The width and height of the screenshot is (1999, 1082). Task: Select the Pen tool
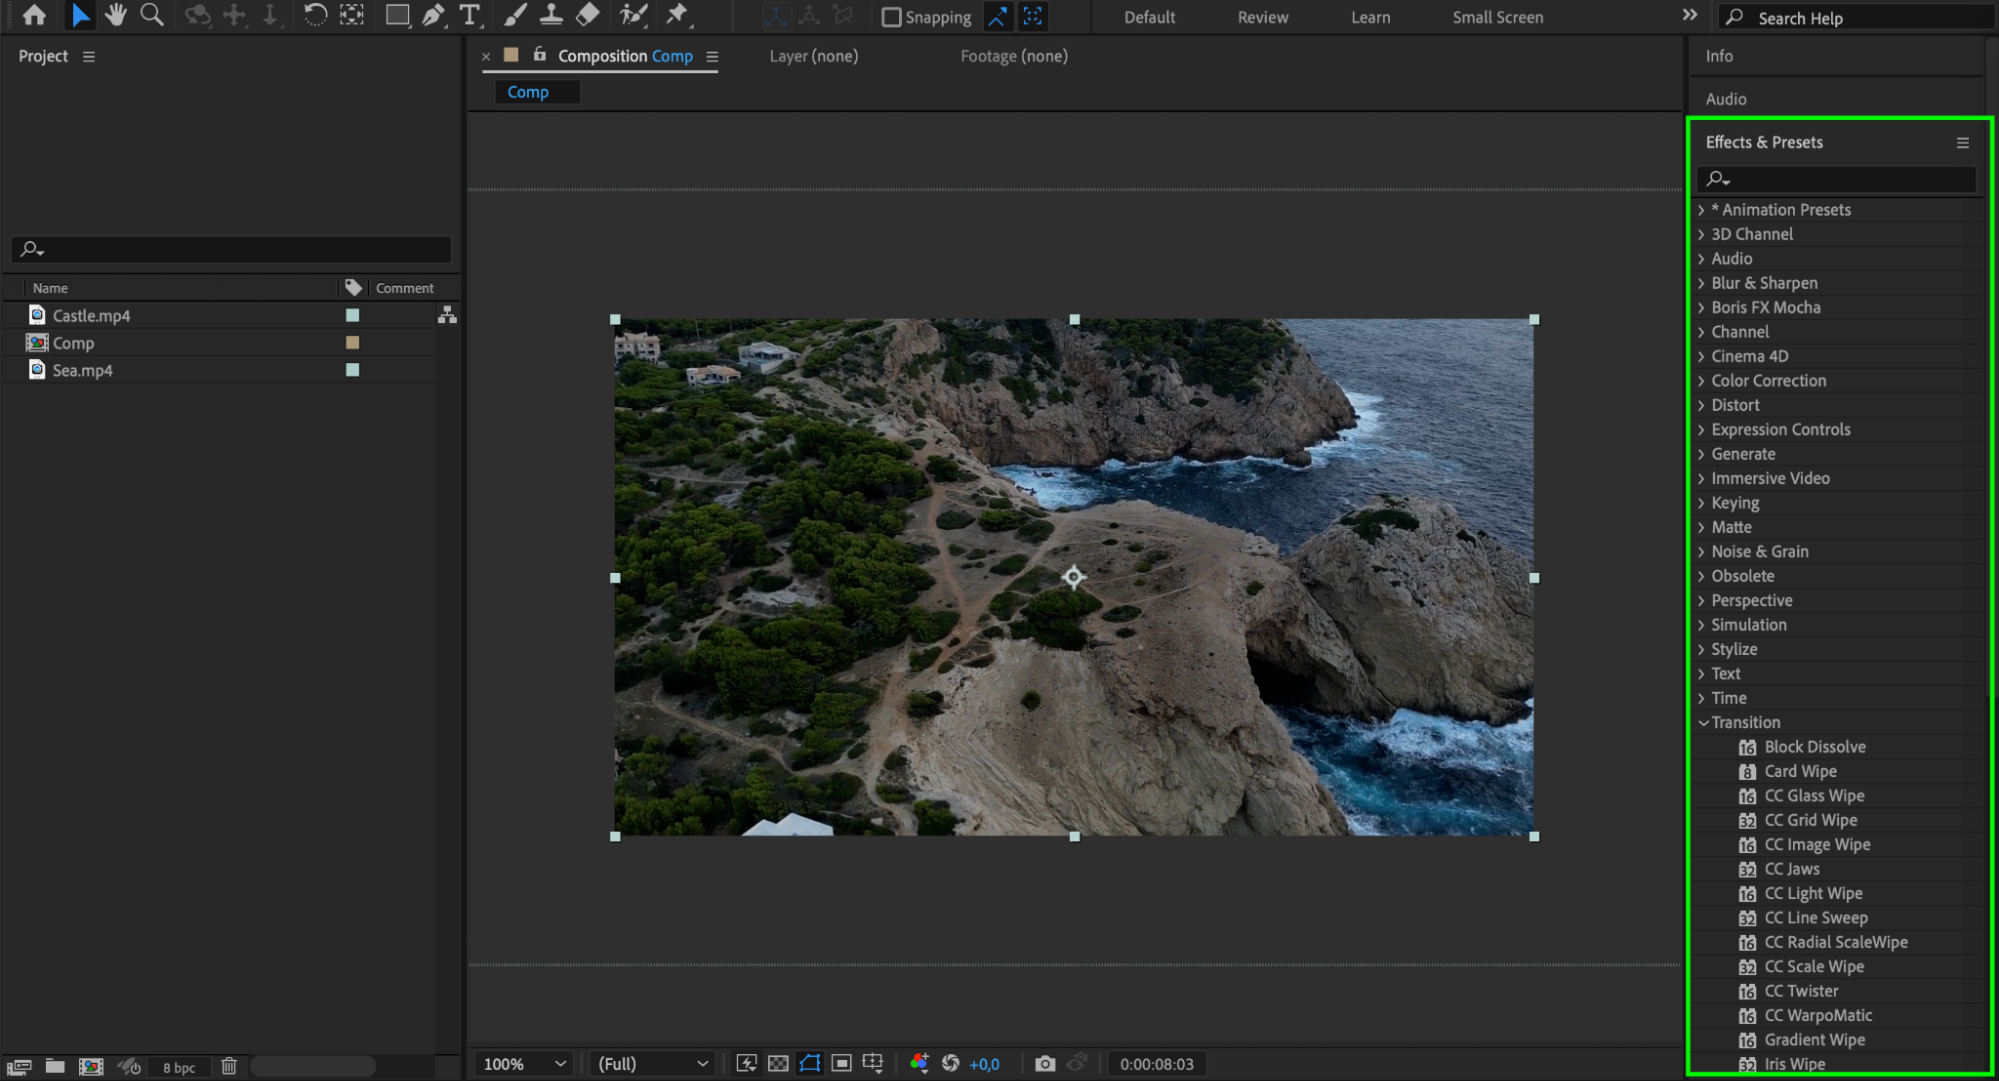[433, 15]
